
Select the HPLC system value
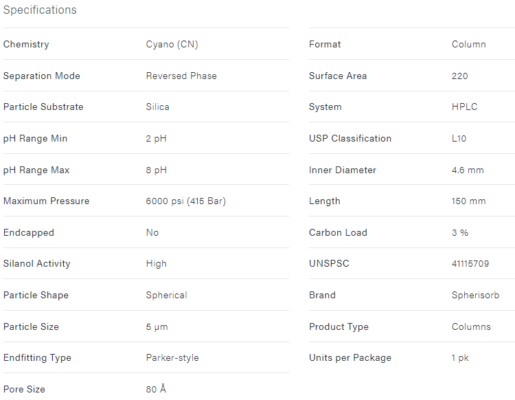[464, 107]
